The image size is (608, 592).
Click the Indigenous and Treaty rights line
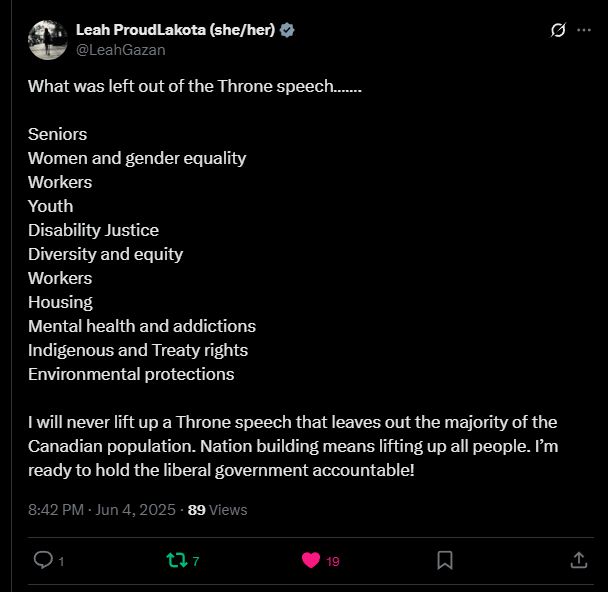click(x=138, y=350)
